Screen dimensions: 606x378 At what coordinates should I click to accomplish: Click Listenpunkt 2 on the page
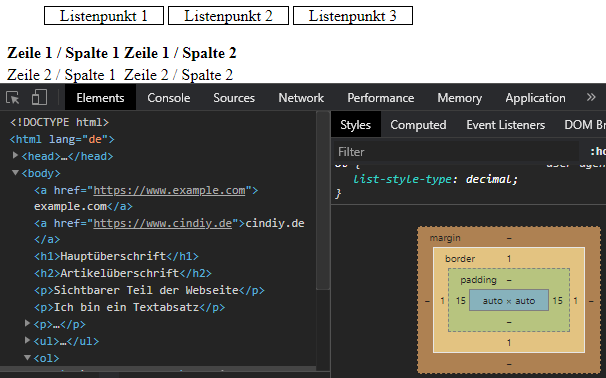[x=228, y=15]
